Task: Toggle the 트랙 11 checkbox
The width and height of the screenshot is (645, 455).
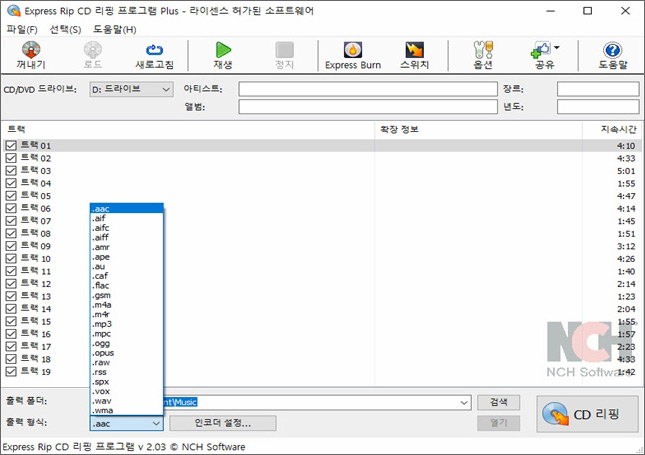Action: coord(11,271)
